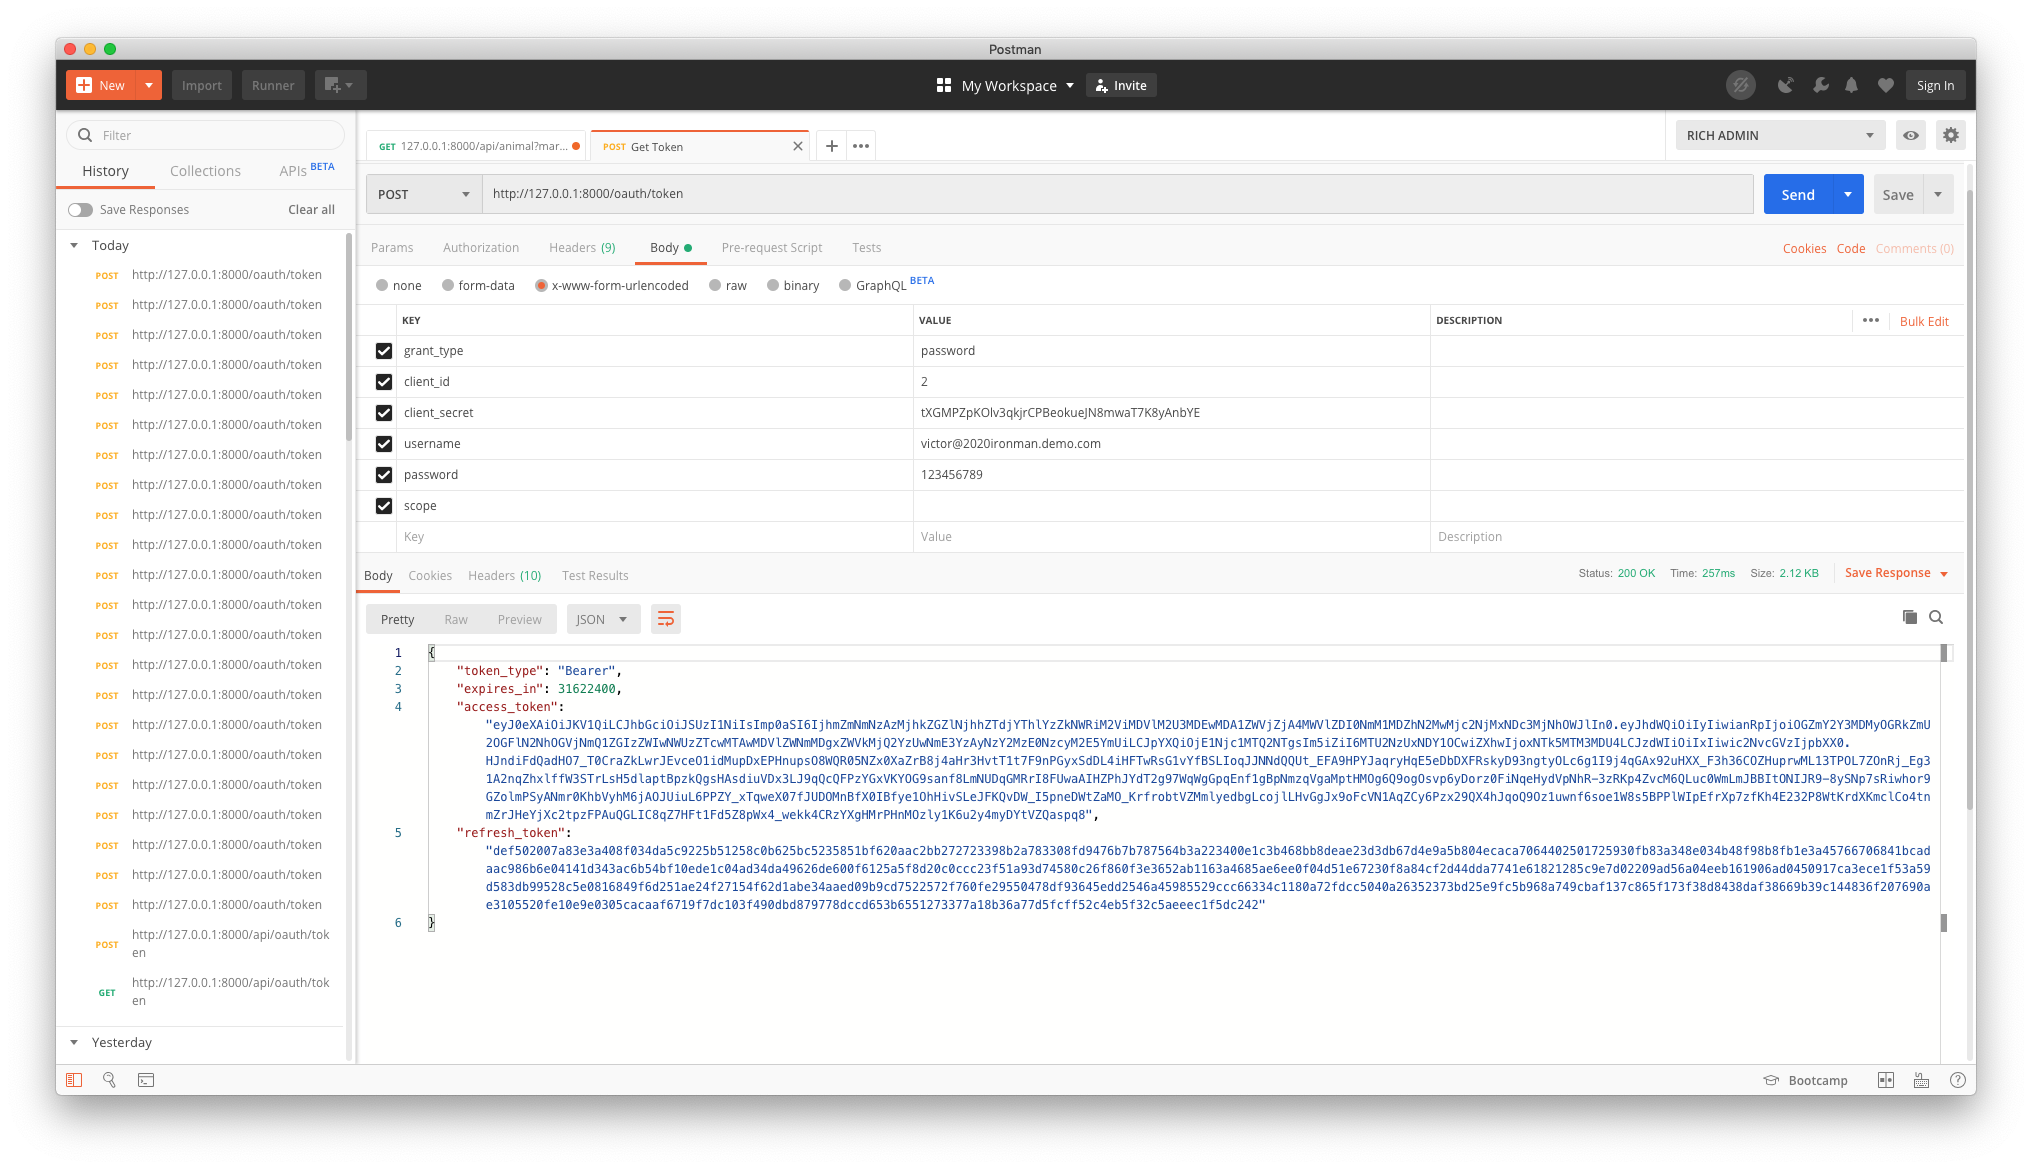Open tab options three dots menu
Screen dimensions: 2032x1169
click(861, 146)
